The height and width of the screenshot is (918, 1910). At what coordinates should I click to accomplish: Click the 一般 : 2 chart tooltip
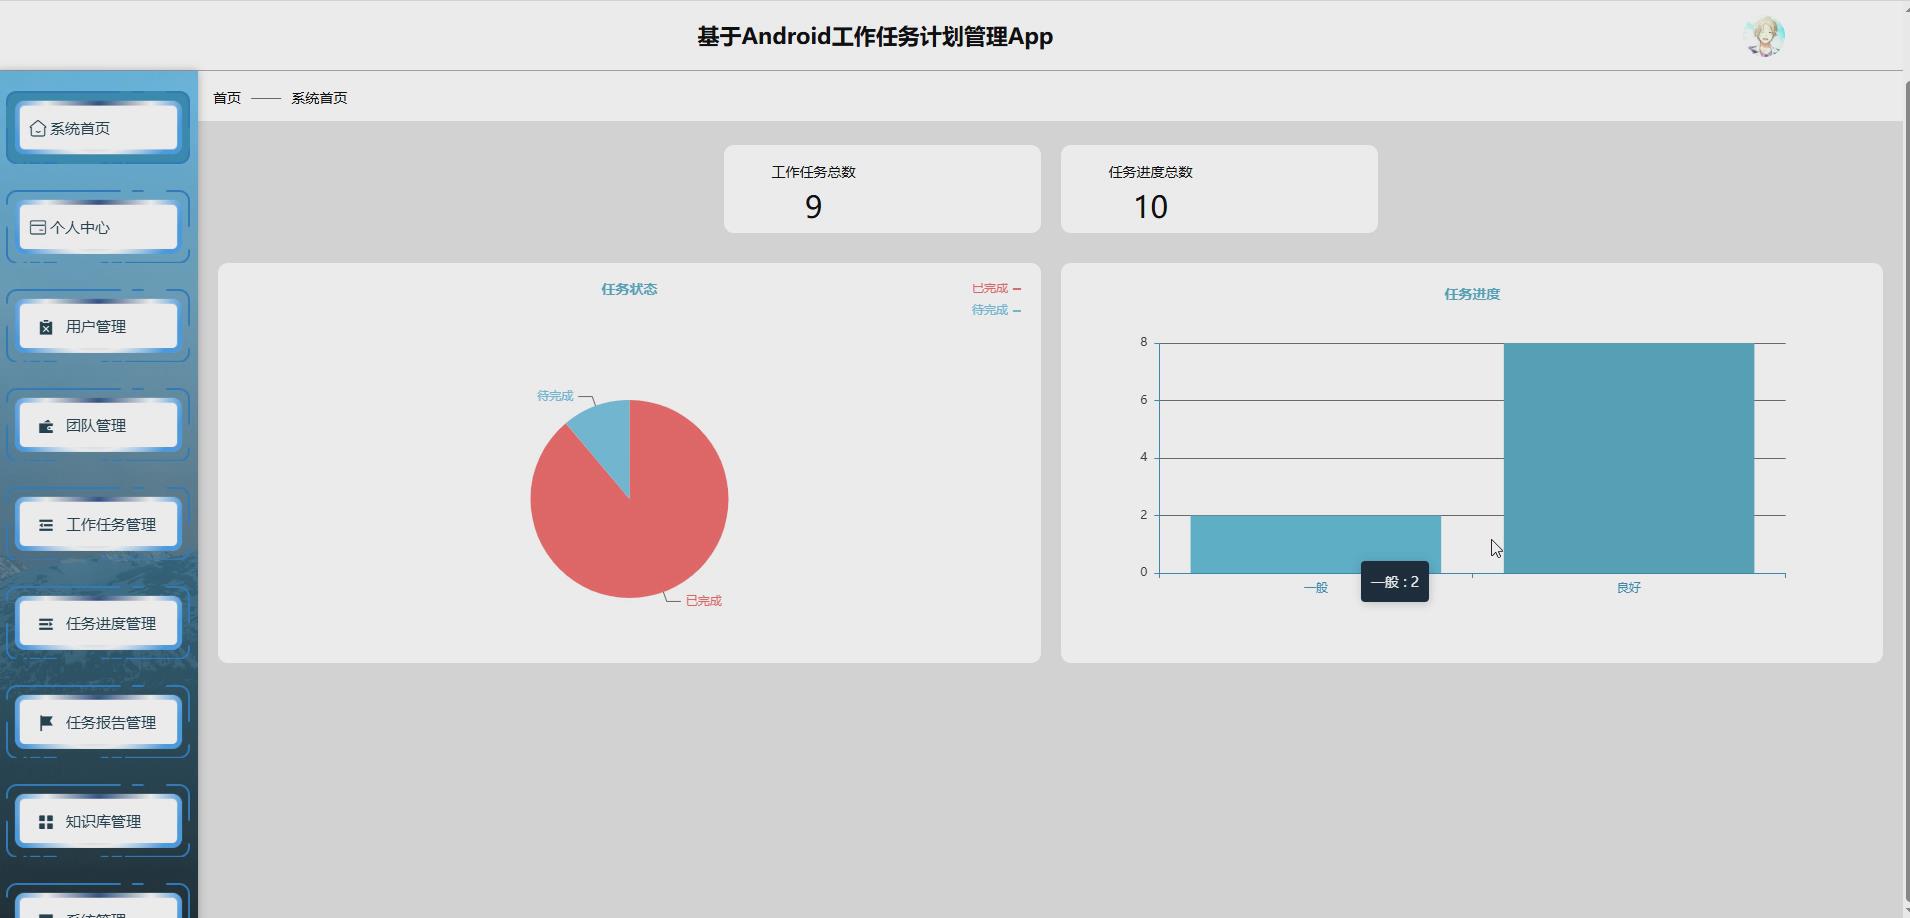[1394, 582]
